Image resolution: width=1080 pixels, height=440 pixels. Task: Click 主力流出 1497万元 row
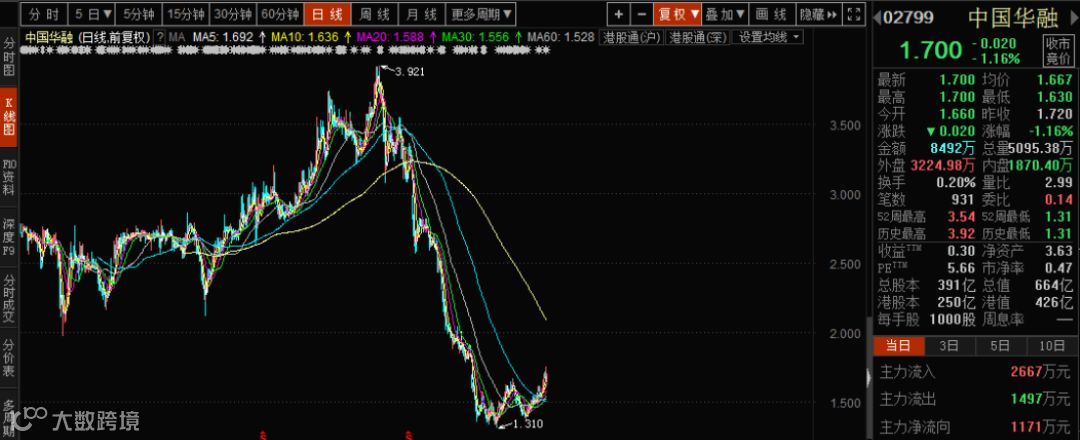[x=975, y=399]
